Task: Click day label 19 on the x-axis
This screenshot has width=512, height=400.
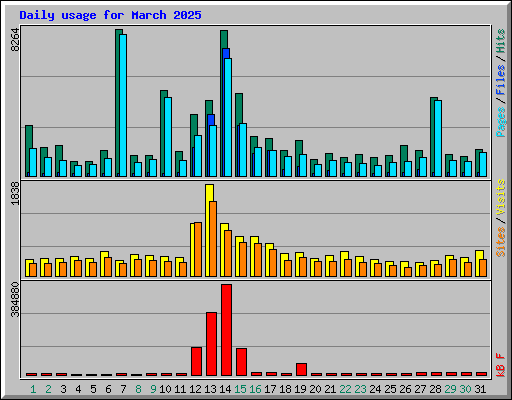Action: [x=300, y=389]
